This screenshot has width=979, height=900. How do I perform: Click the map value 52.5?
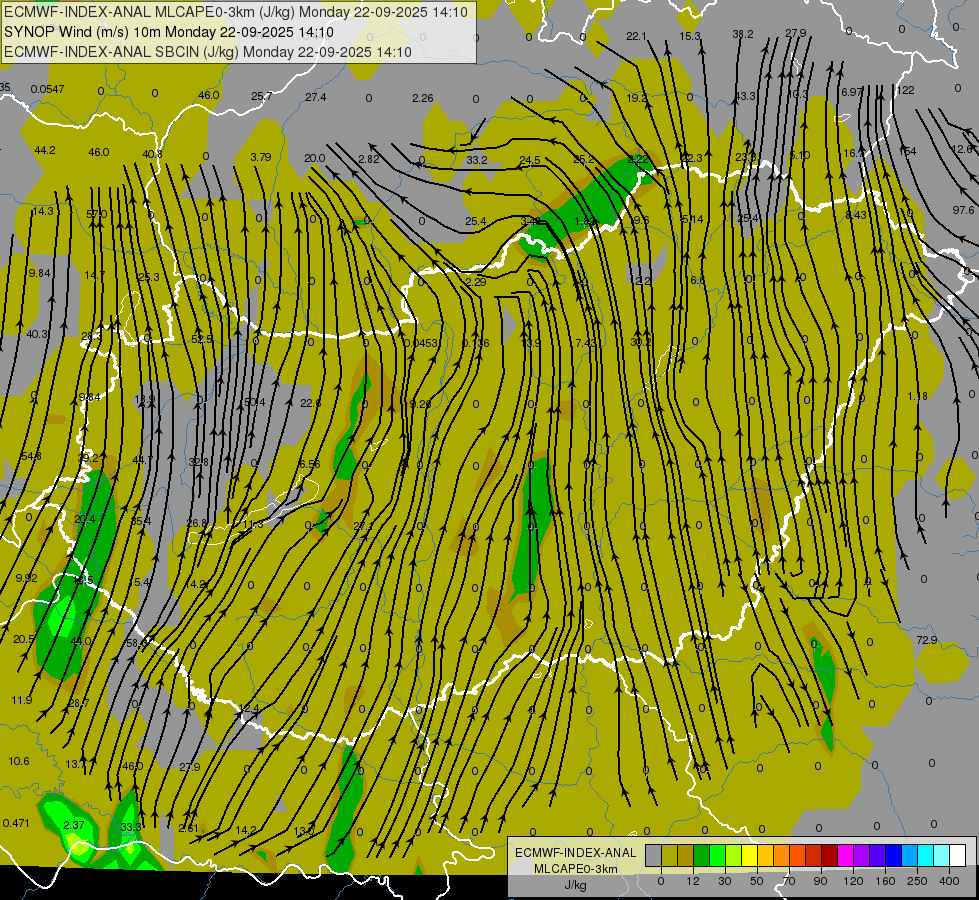(x=202, y=339)
